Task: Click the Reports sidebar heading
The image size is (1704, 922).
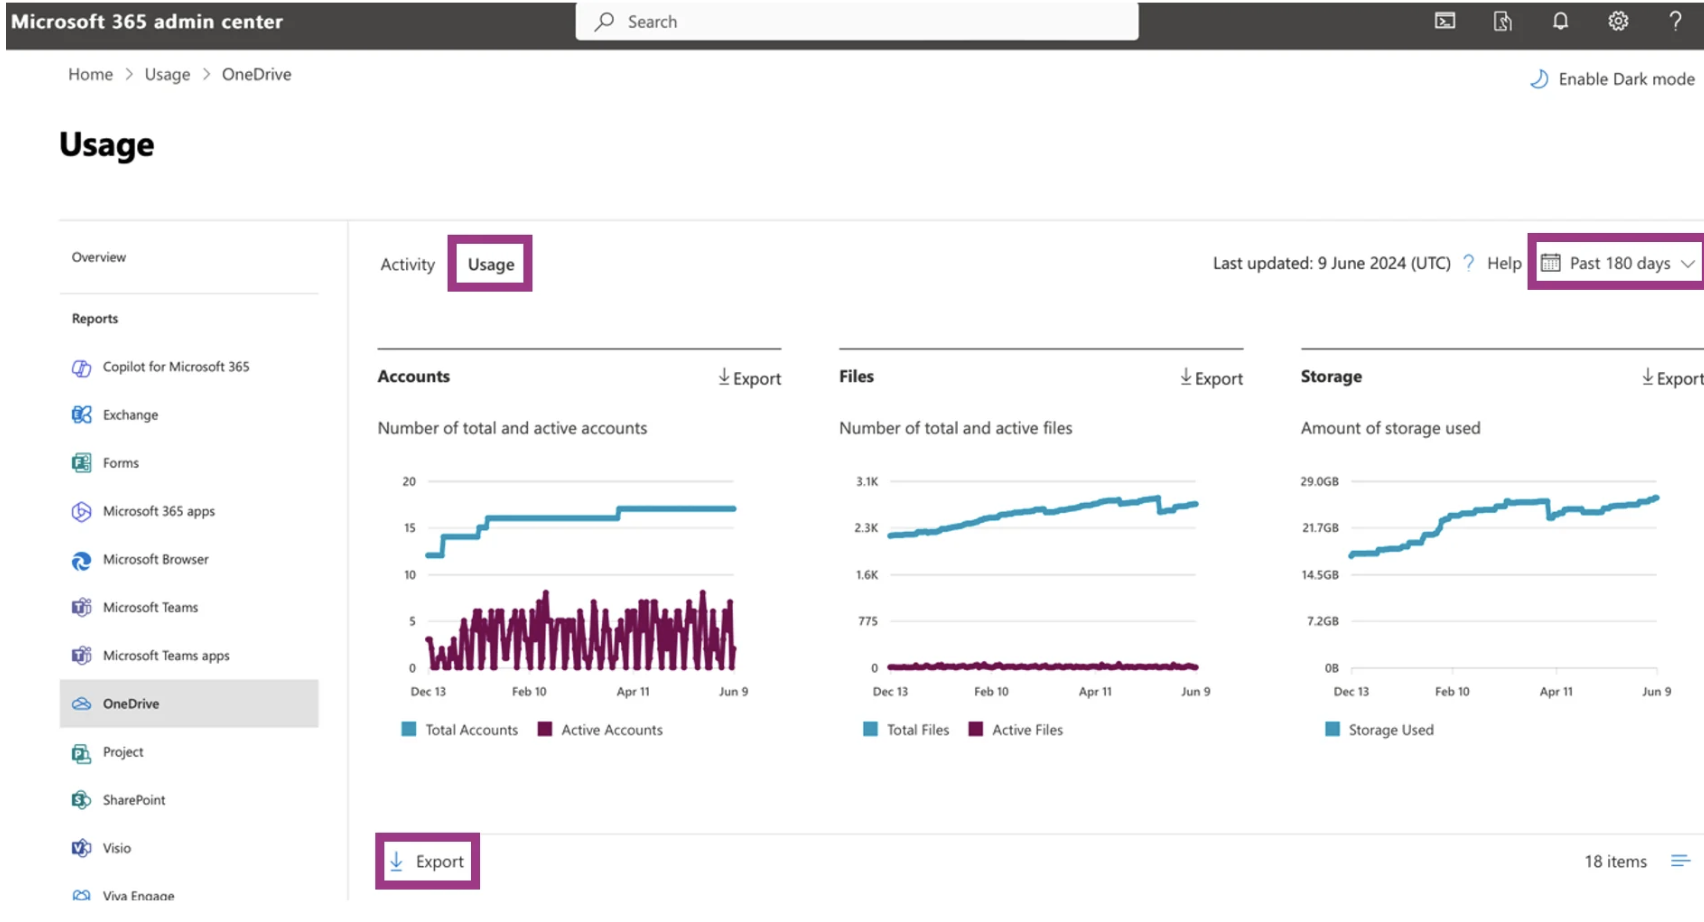Action: click(95, 318)
